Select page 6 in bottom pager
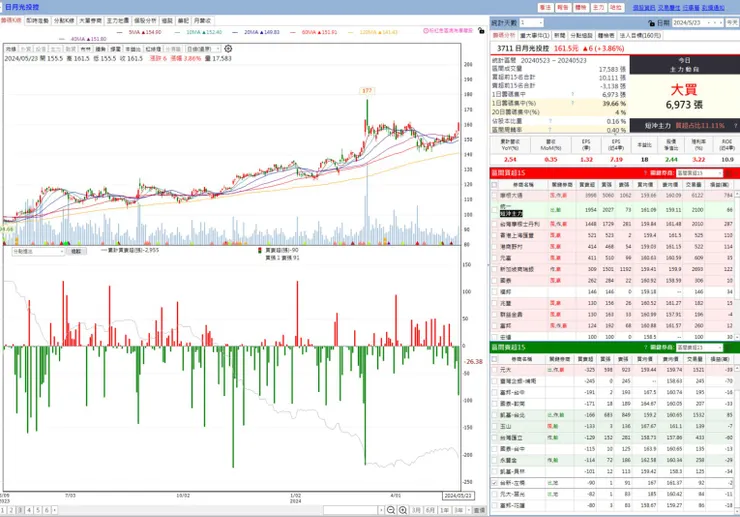This screenshot has height=517, width=740. point(46,510)
